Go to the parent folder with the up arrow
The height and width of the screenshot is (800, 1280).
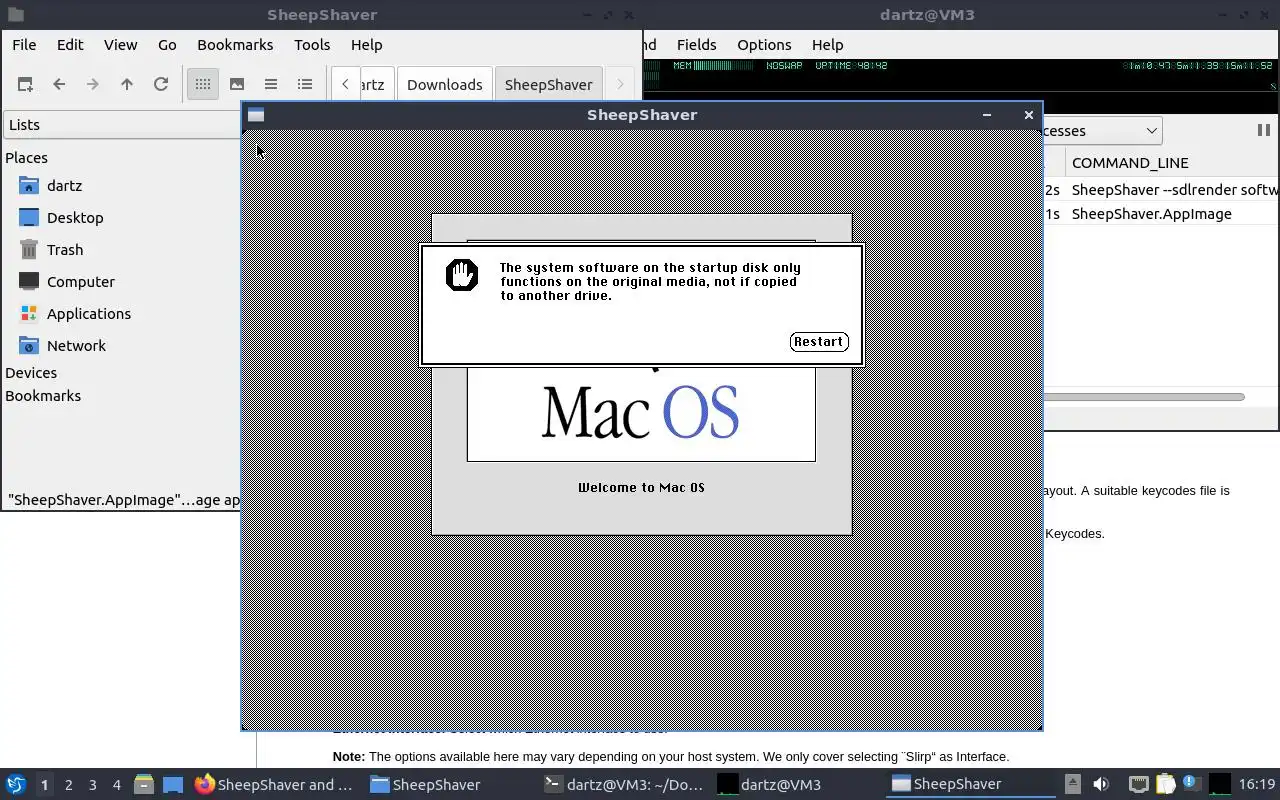click(127, 84)
